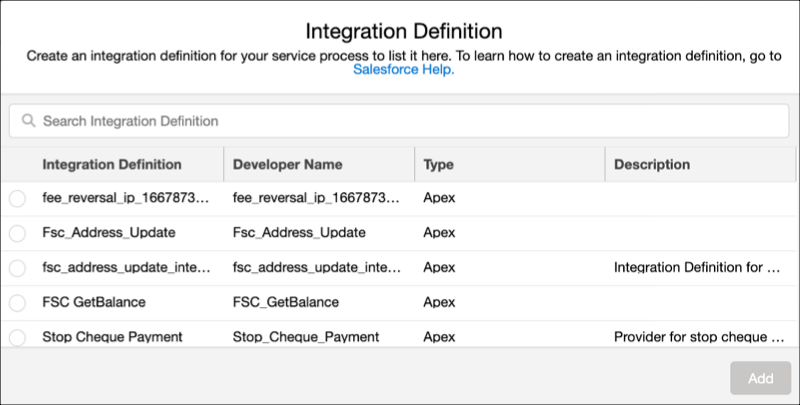
Task: Focus the Search Integration Definition field
Action: [399, 121]
